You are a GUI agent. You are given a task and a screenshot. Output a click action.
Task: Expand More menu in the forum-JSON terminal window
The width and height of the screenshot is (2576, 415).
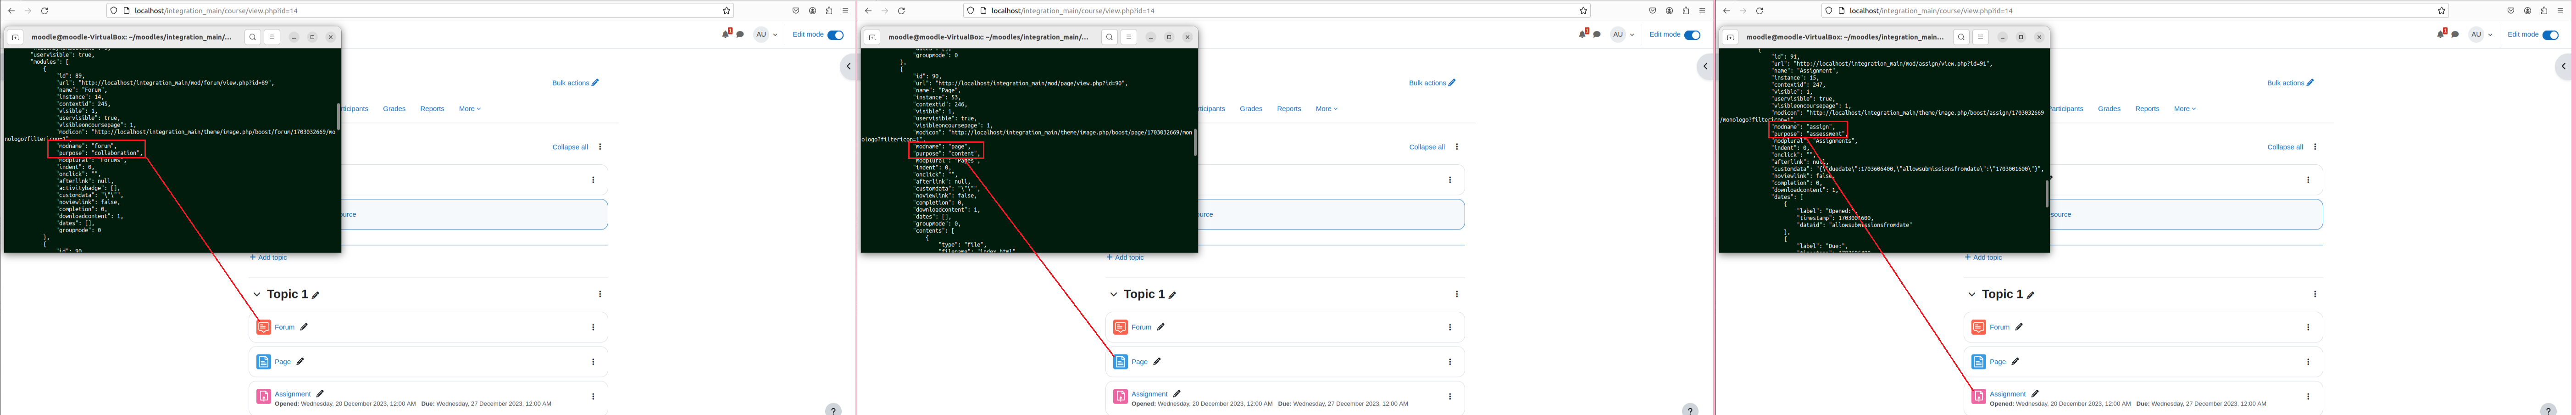[470, 109]
